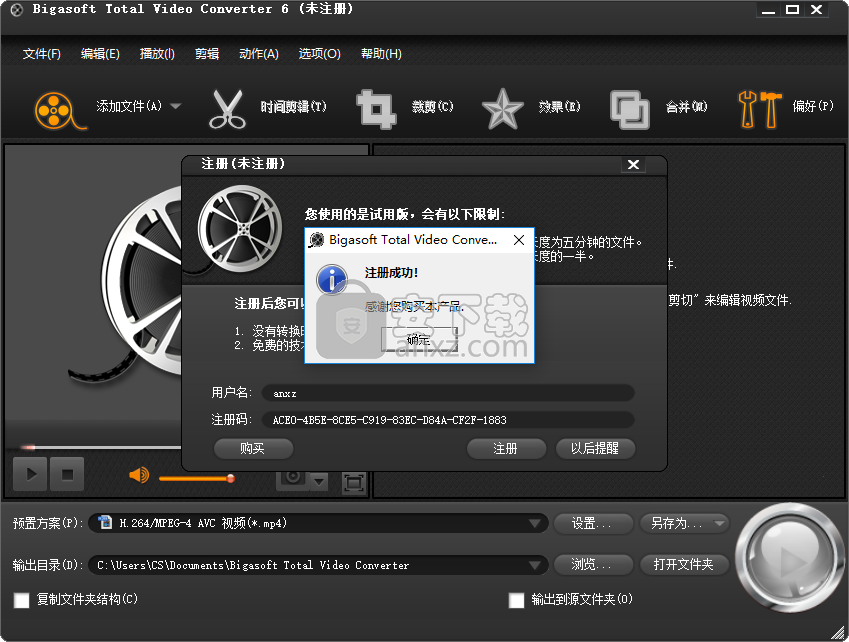Viewport: 849px width, 642px height.
Task: Click the 时间剪辑(T) toolbar label
Action: point(293,107)
